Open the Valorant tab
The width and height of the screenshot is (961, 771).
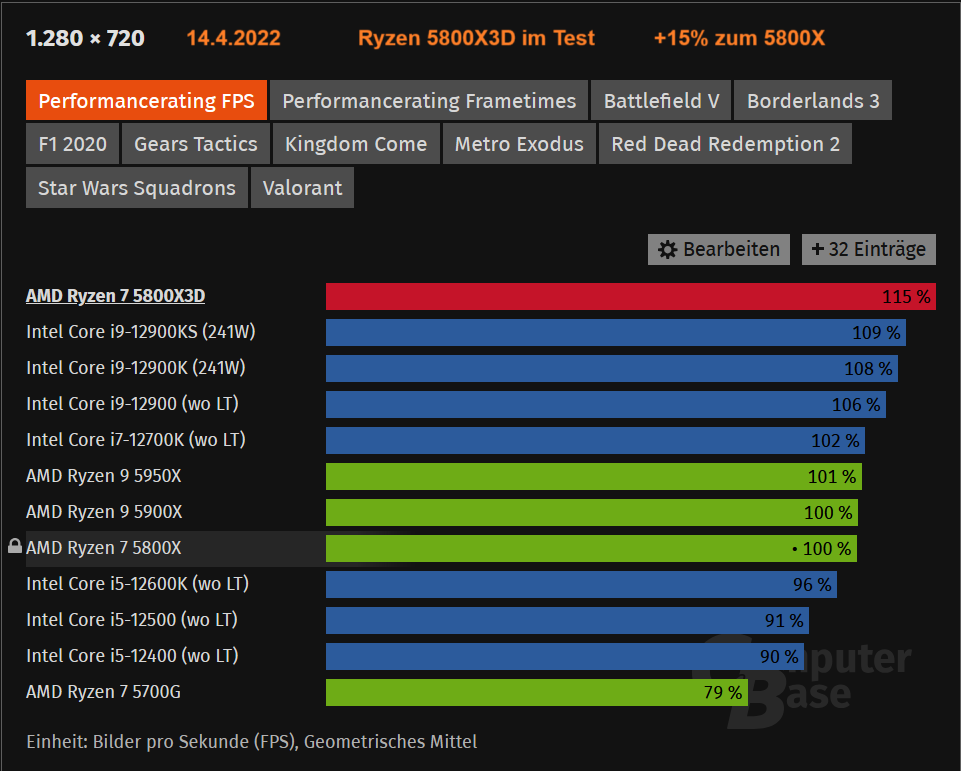(302, 188)
